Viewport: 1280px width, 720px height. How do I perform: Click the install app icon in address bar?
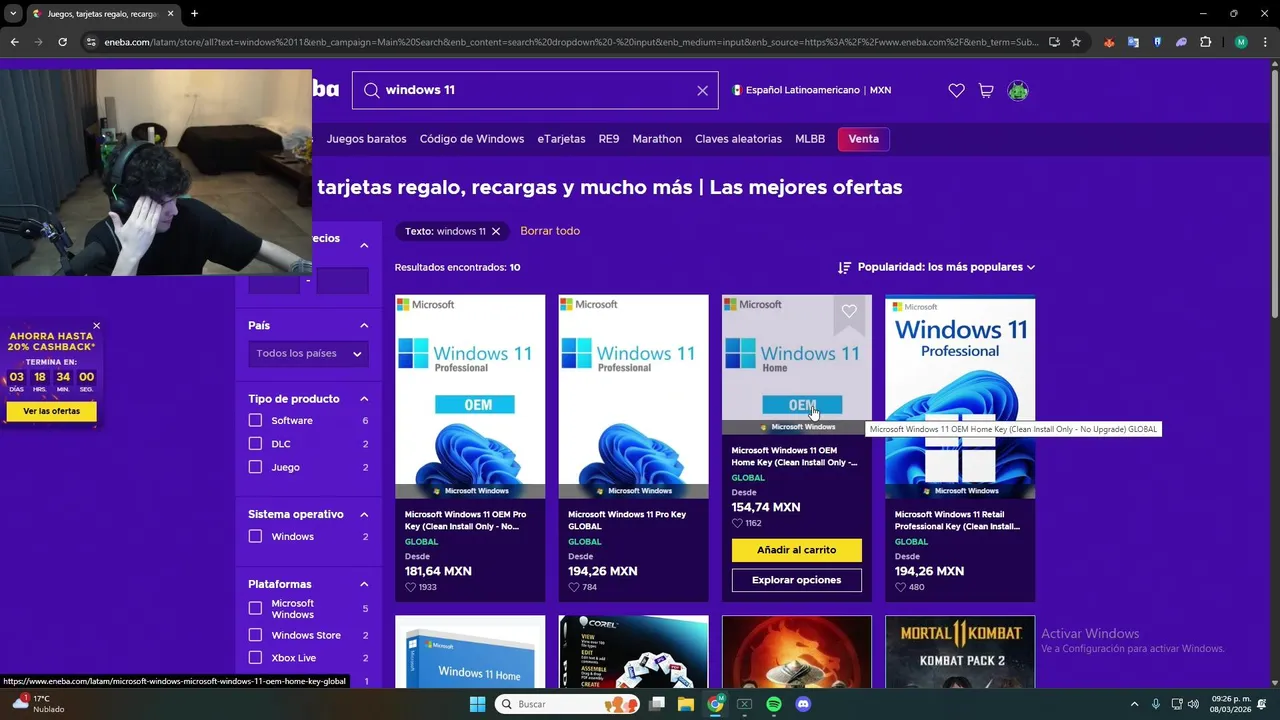click(x=1054, y=42)
